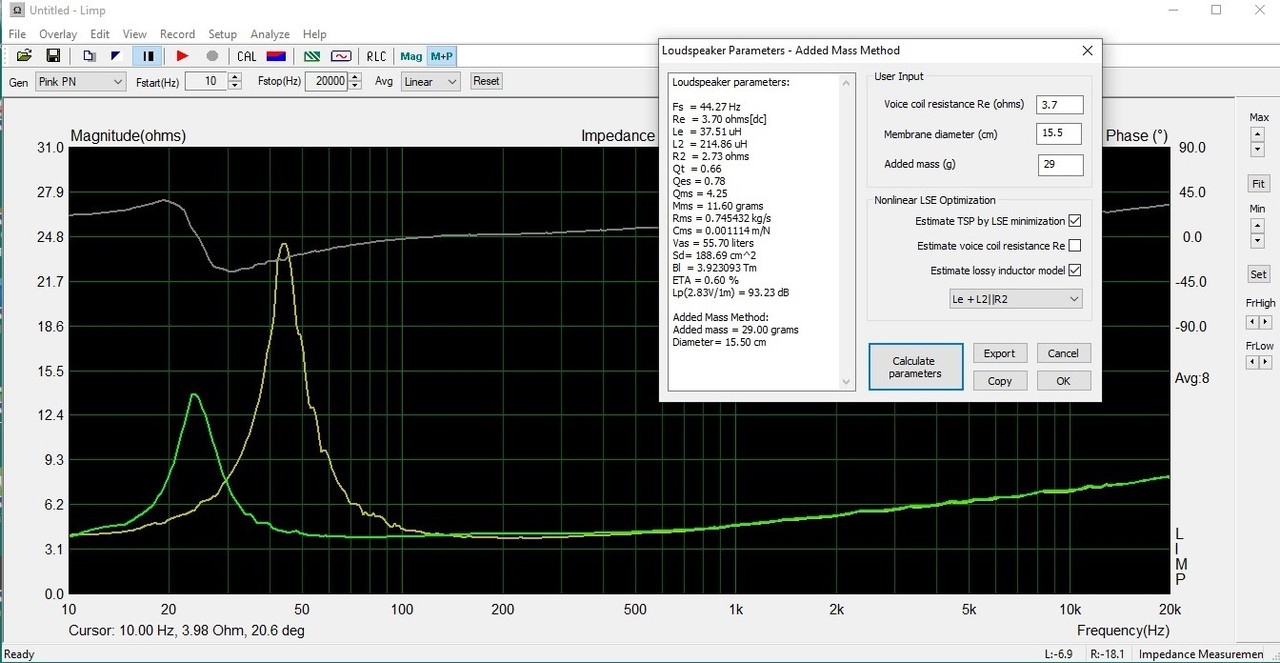1280x663 pixels.
Task: Click the red and blue level meter icon
Action: tap(277, 56)
